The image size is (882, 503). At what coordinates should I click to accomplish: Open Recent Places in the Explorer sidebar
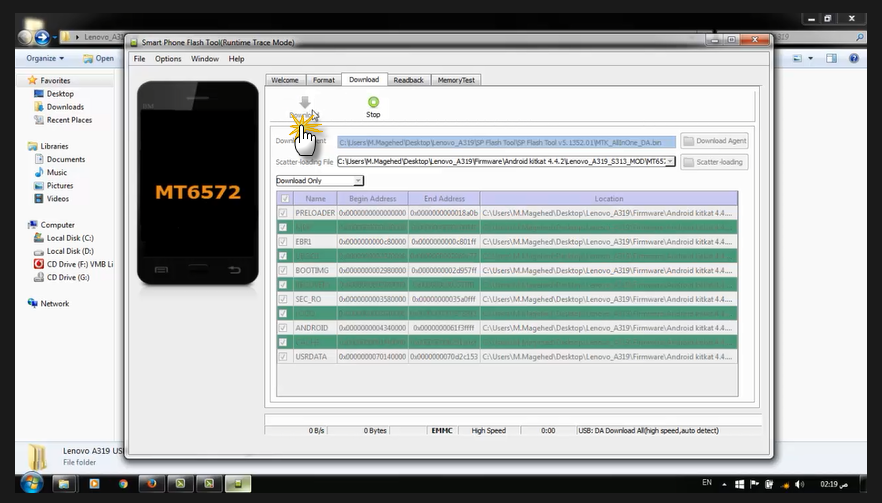tap(69, 120)
